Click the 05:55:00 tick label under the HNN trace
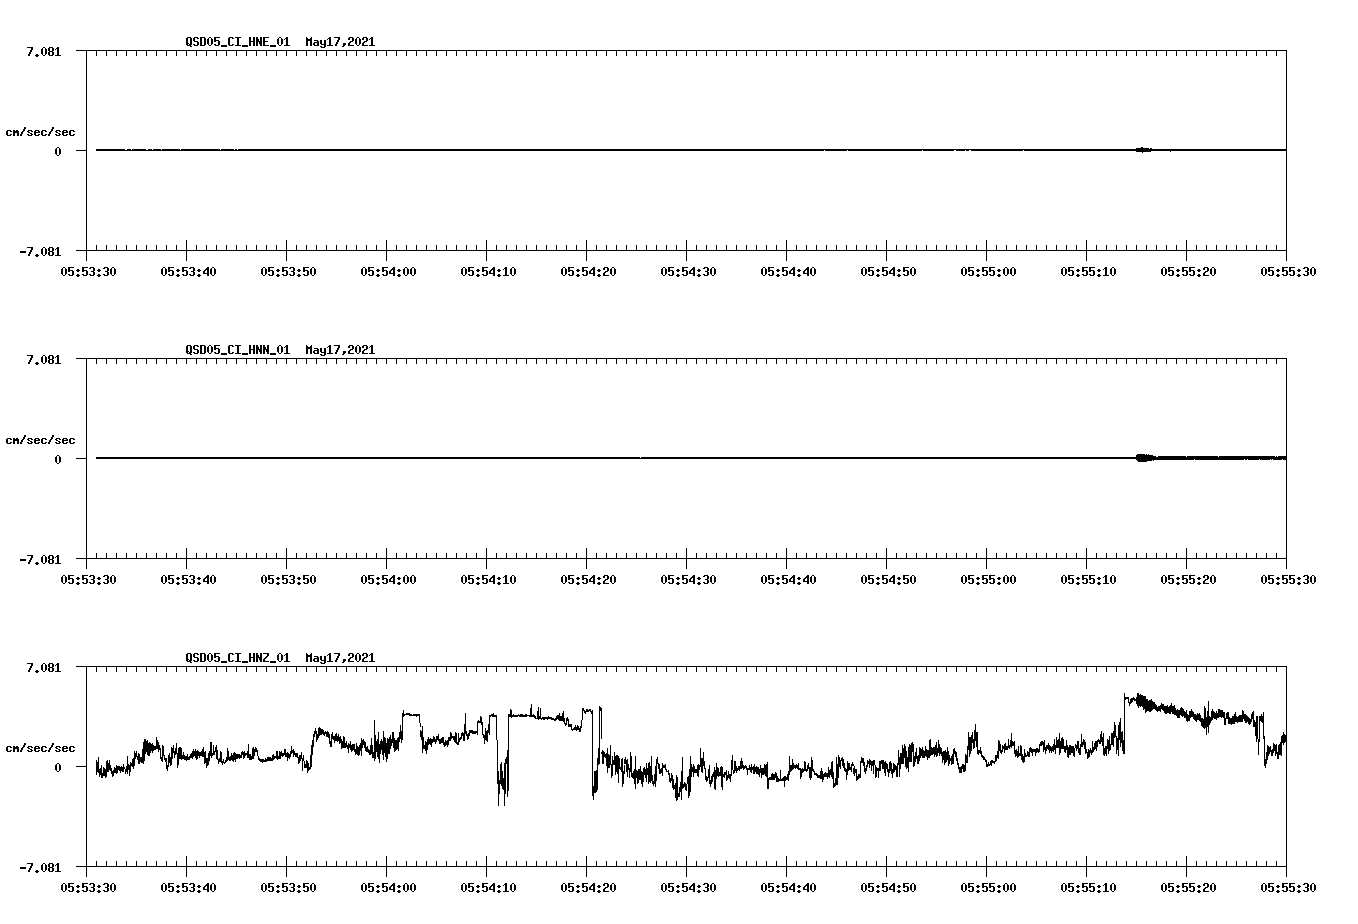The image size is (1358, 924). pos(988,578)
